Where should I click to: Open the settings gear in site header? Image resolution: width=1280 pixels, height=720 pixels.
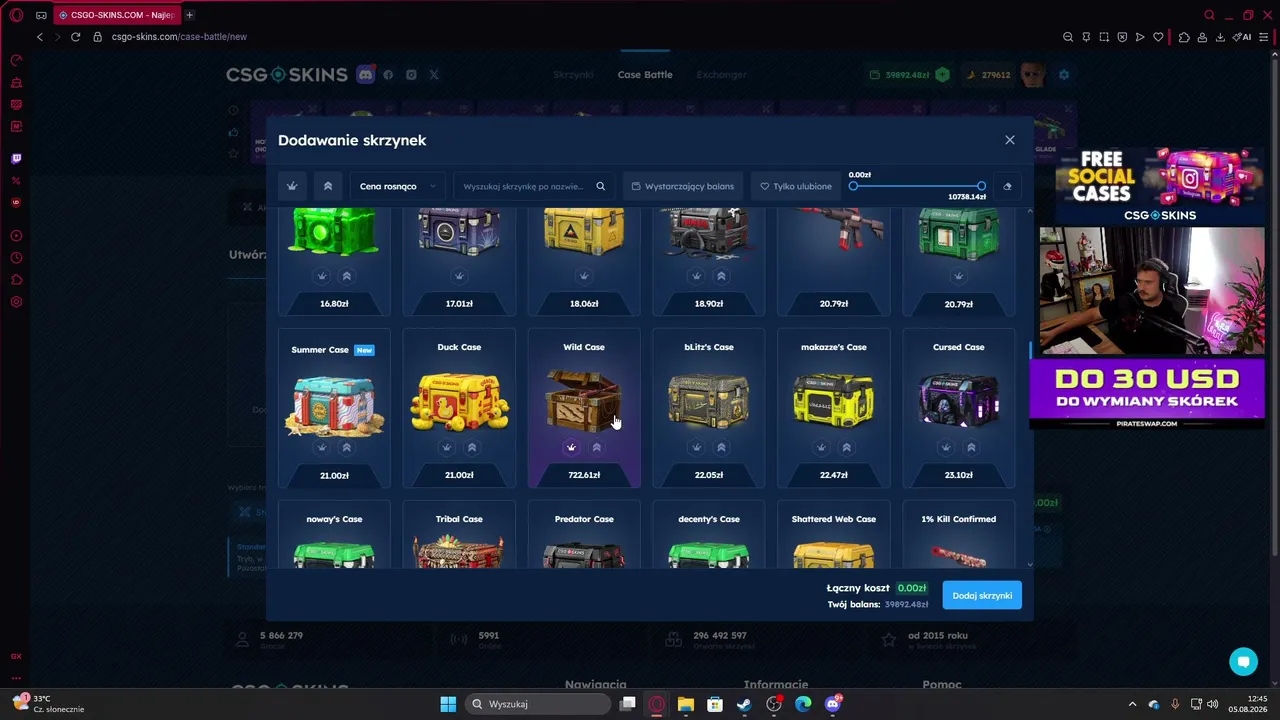pyautogui.click(x=1064, y=75)
